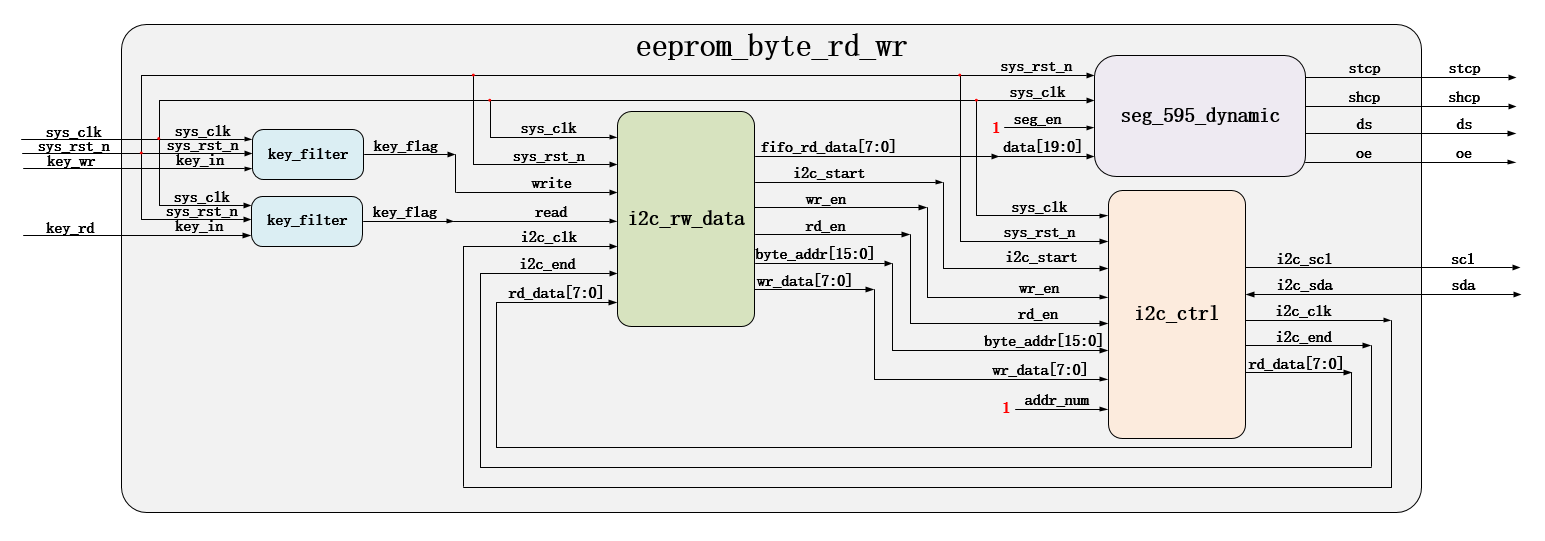Click i2c_start input label of i2c_ctrl
Image resolution: width=1545 pixels, height=541 pixels.
[x=1041, y=258]
